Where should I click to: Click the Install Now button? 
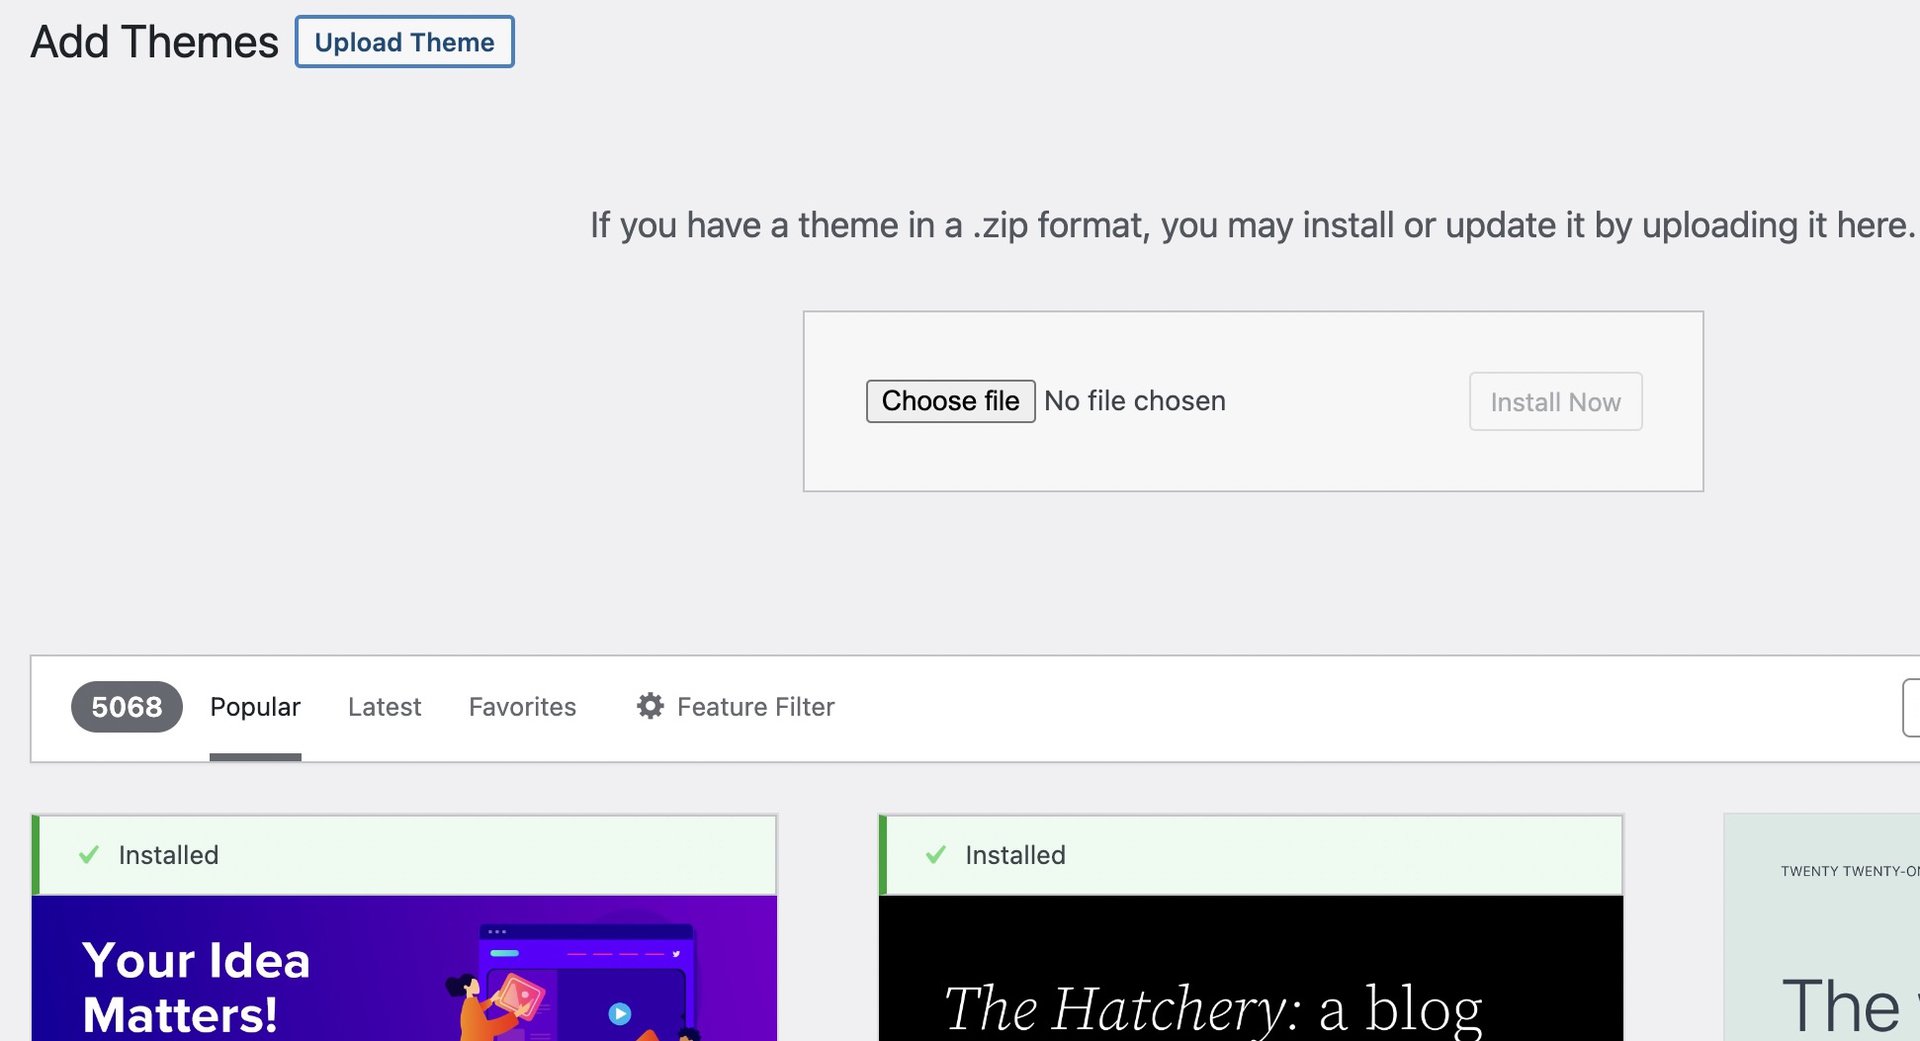(x=1555, y=402)
